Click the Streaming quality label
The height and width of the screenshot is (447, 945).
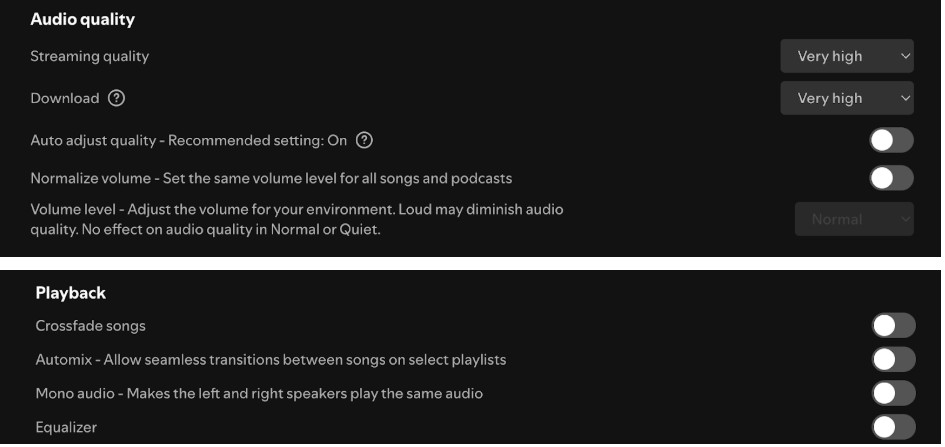tap(89, 56)
